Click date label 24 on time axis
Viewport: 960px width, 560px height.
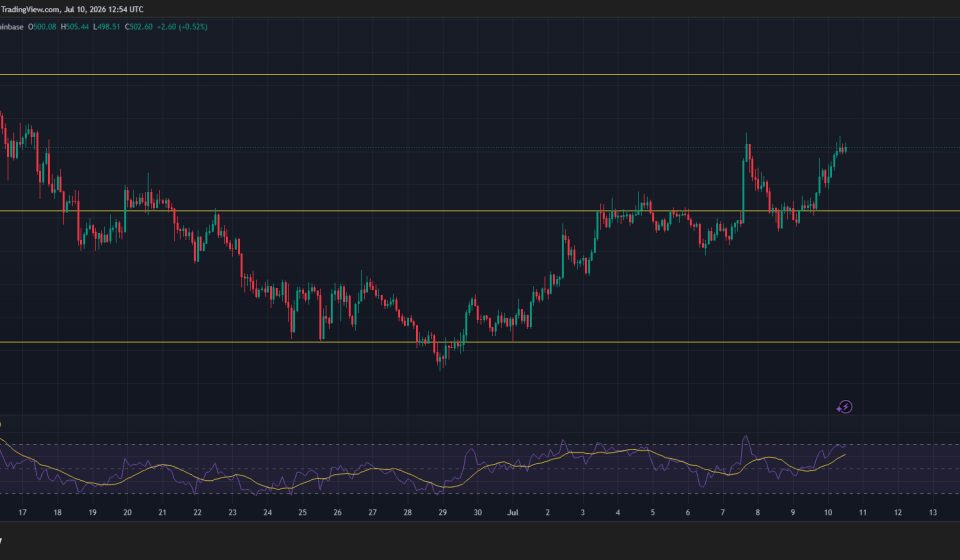tap(268, 513)
